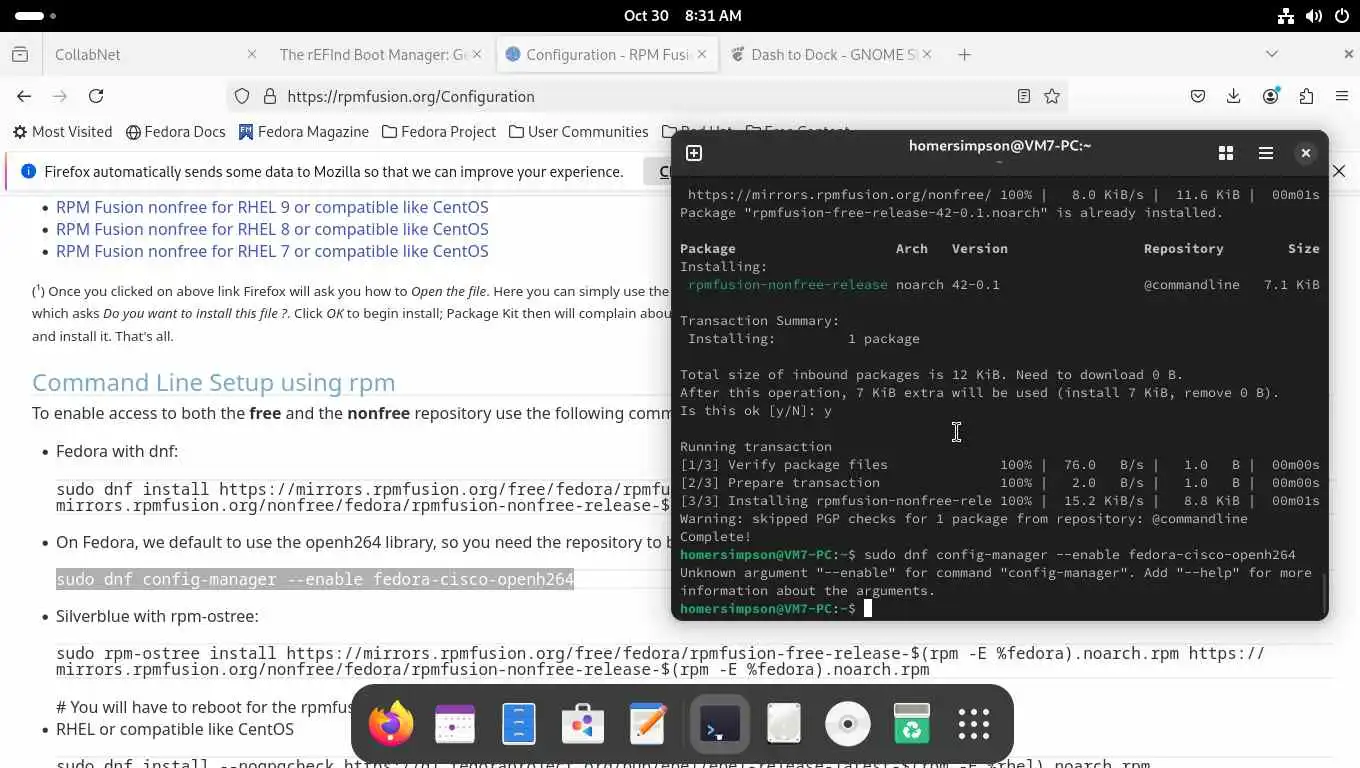Click highlighted config-manager command text

coord(315,579)
